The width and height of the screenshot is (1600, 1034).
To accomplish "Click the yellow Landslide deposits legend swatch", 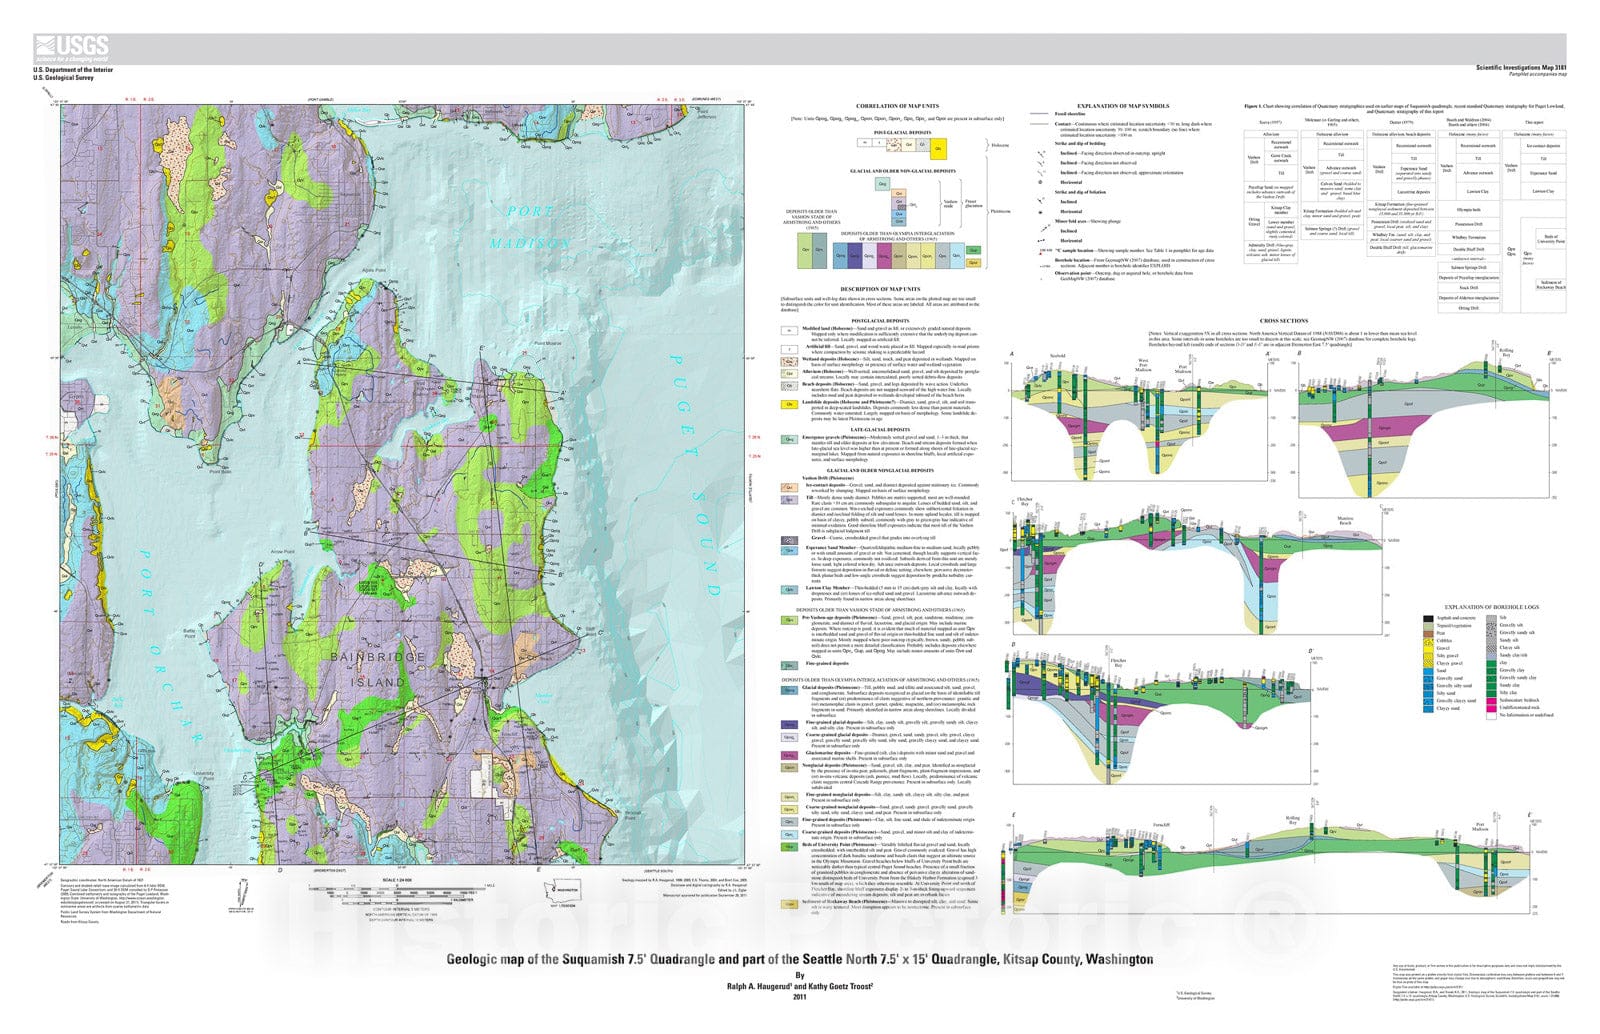I will coord(789,404).
